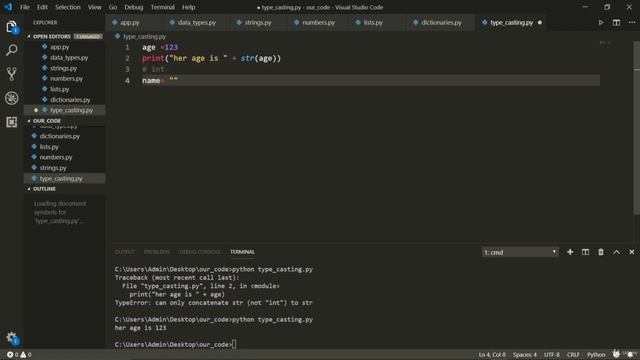Open the terminal selector dropdown 1: cmd
The image size is (640, 360).
click(x=520, y=252)
